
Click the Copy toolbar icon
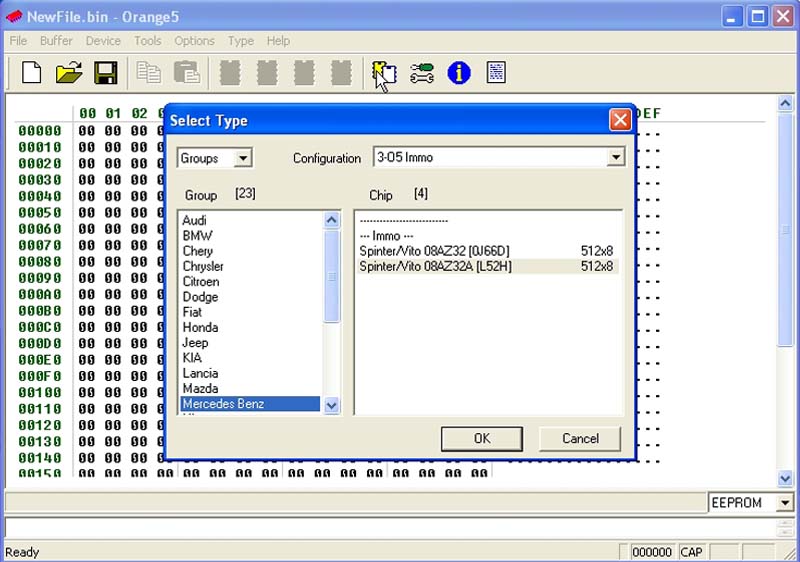[x=149, y=72]
